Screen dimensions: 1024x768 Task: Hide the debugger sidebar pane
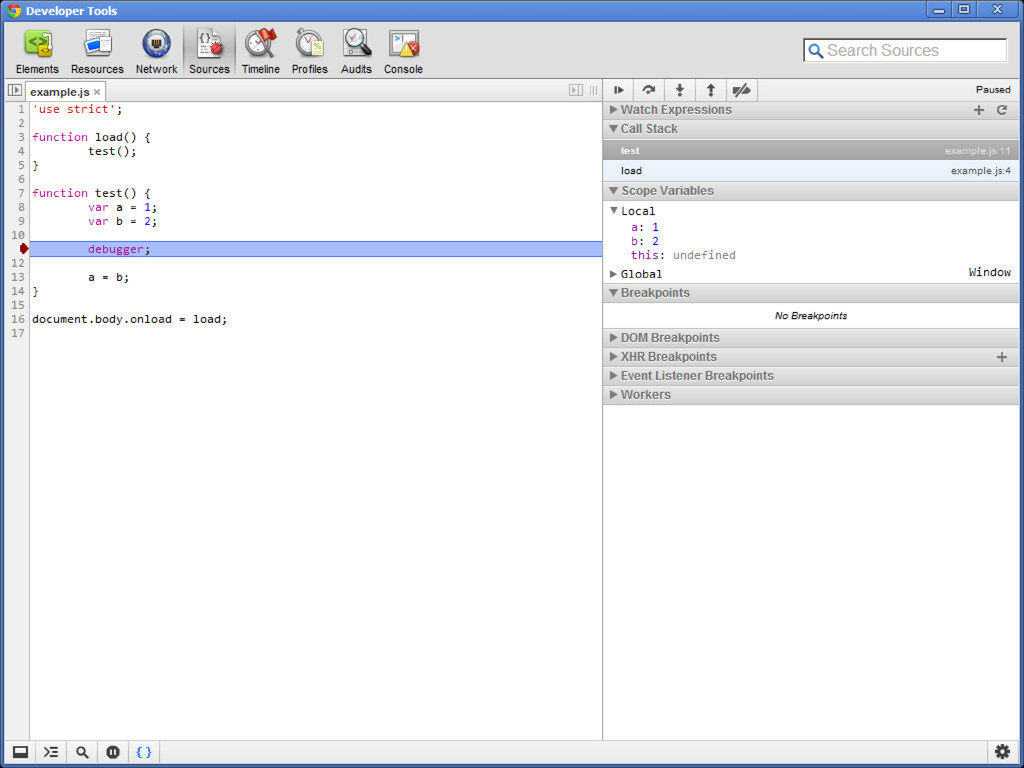575,90
